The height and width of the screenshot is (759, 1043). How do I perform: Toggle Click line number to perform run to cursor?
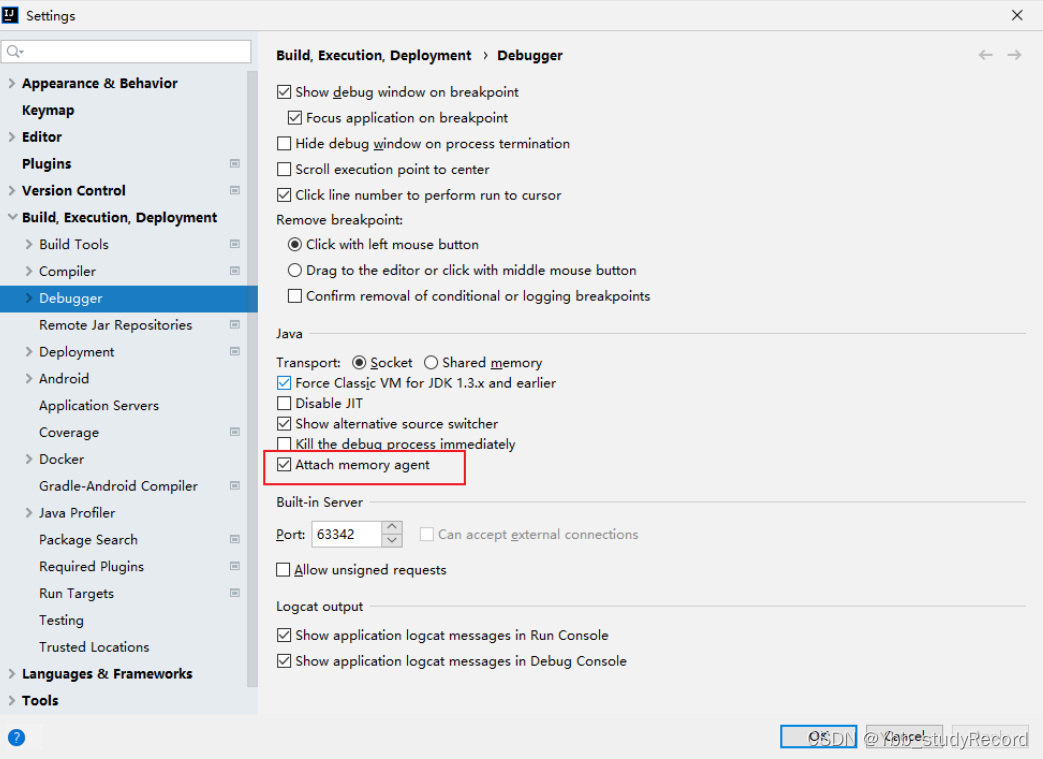[x=284, y=195]
